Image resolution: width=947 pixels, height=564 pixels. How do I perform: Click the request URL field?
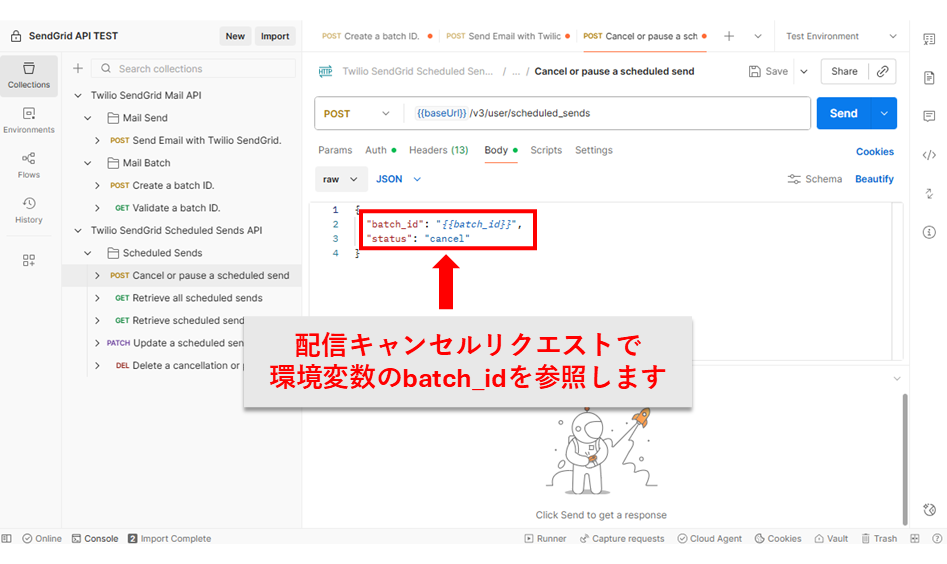pyautogui.click(x=608, y=114)
